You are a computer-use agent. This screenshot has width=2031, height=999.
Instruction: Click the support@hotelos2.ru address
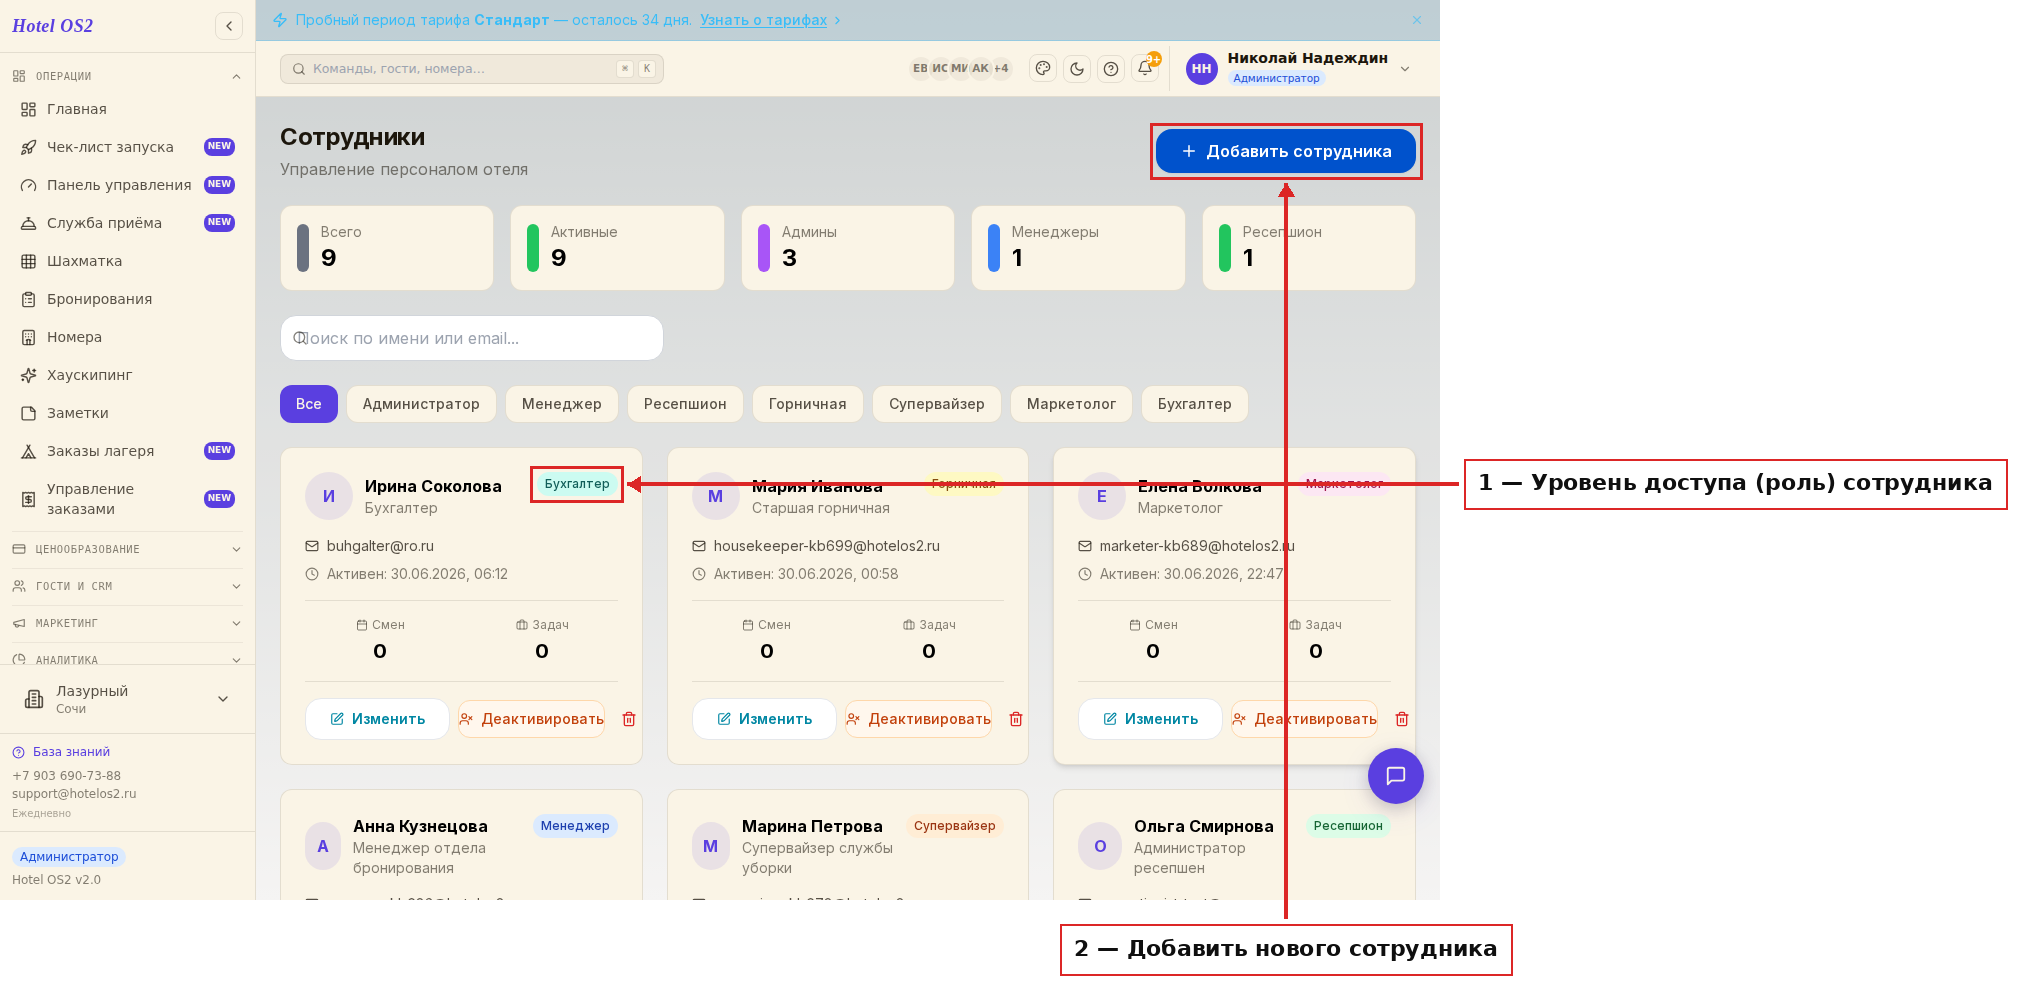coord(74,794)
